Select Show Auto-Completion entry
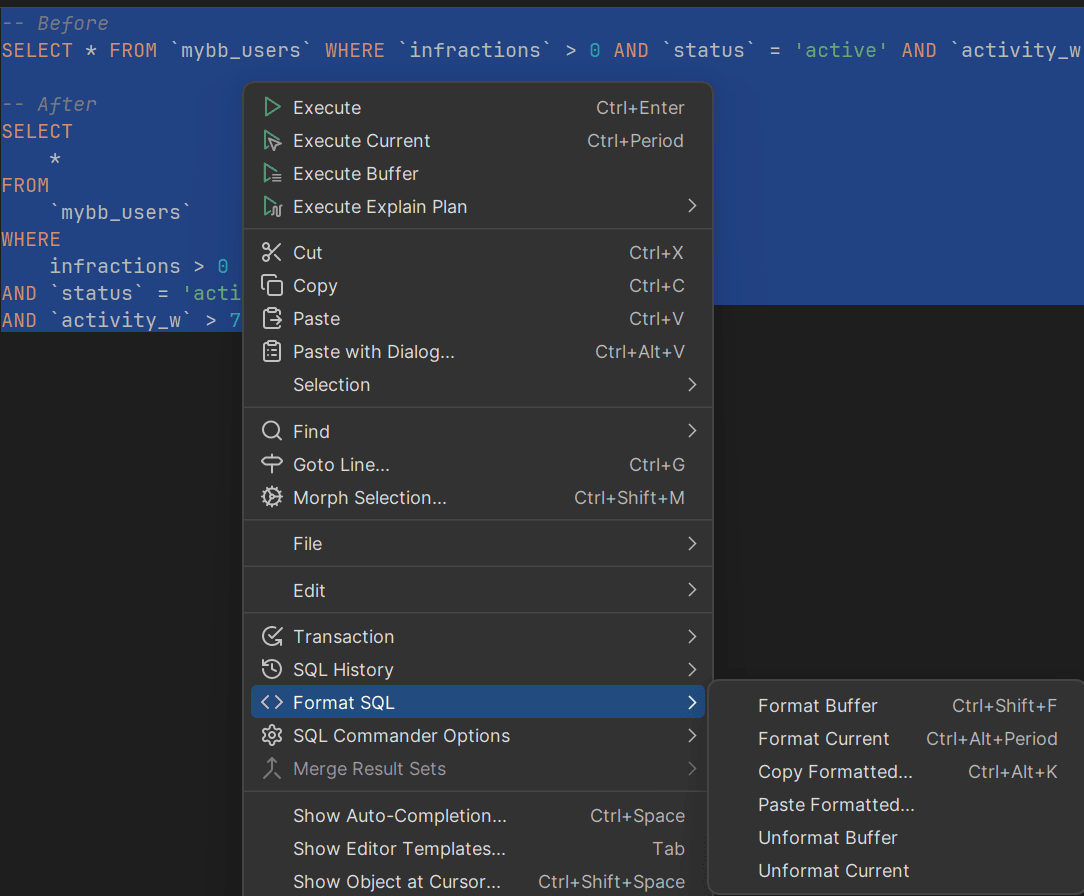This screenshot has width=1084, height=896. pyautogui.click(x=478, y=816)
